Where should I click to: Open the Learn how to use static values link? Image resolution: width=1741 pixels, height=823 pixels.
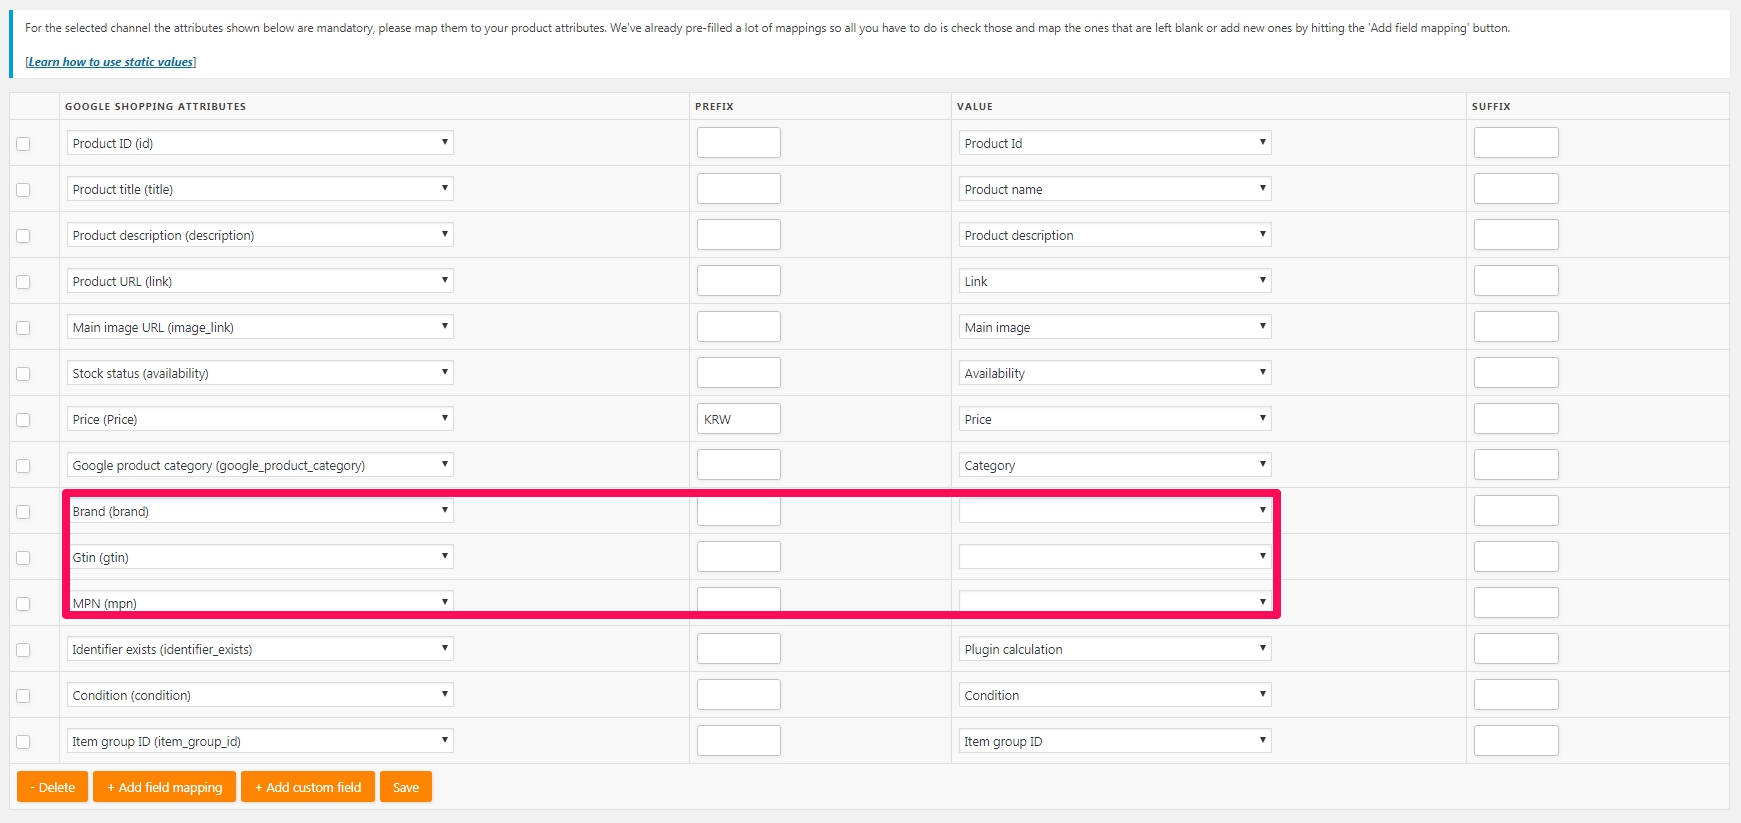click(110, 62)
